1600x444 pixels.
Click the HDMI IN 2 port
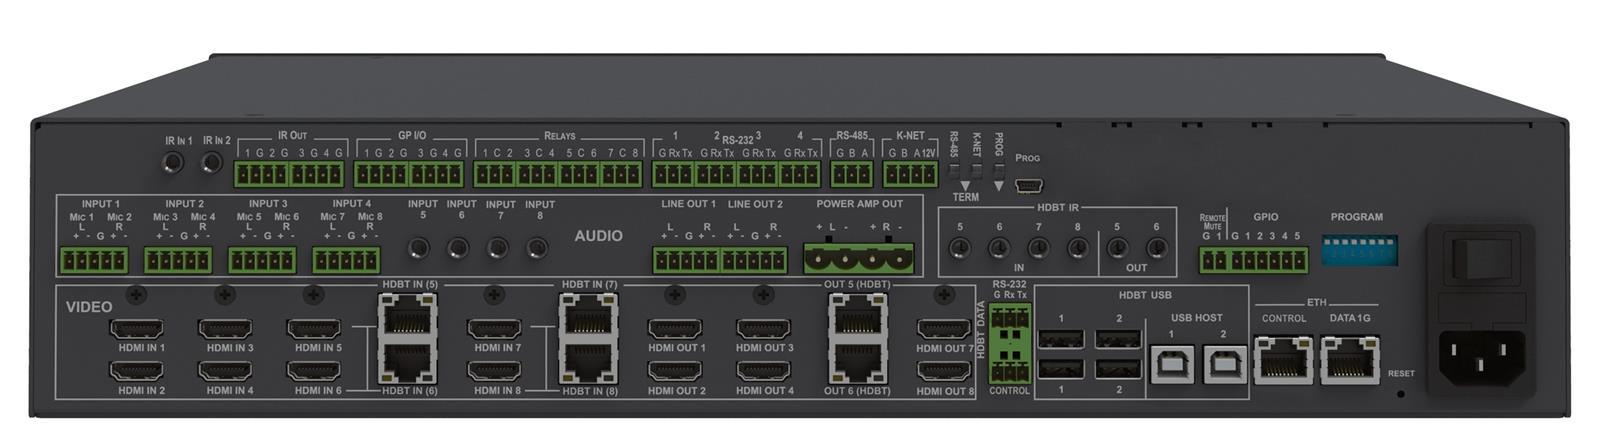(135, 370)
